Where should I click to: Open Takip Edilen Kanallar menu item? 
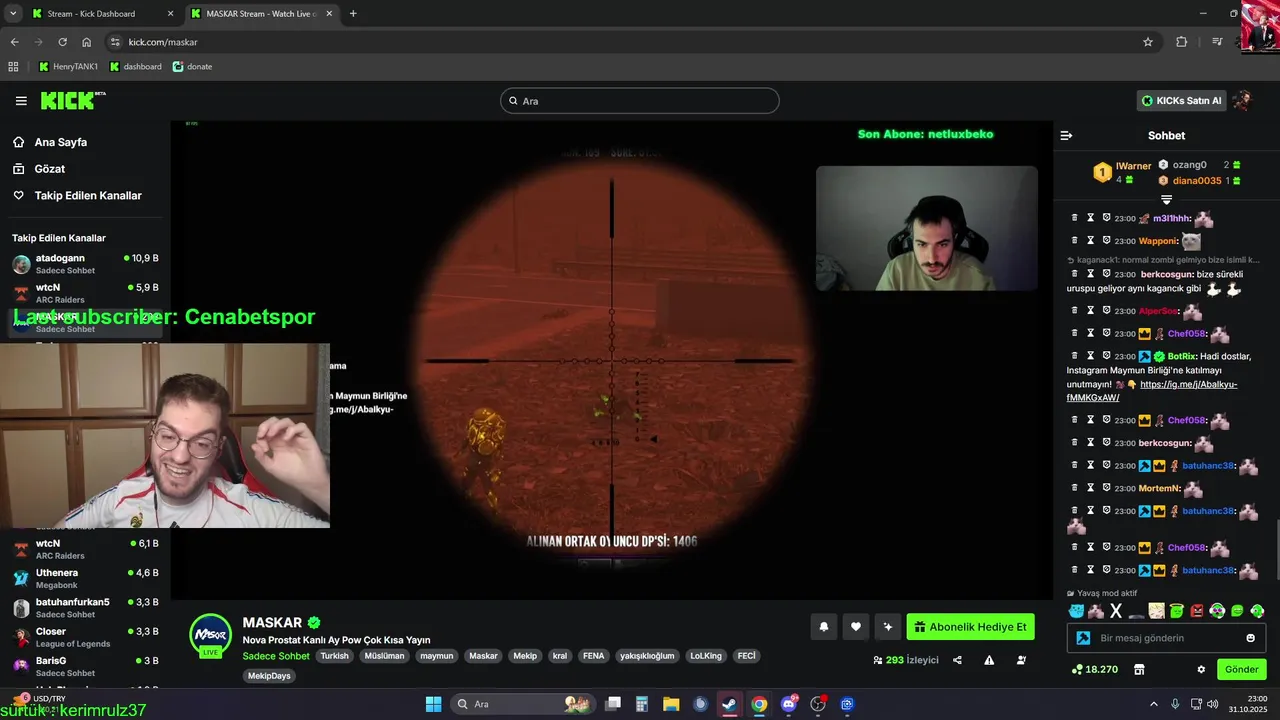(88, 195)
